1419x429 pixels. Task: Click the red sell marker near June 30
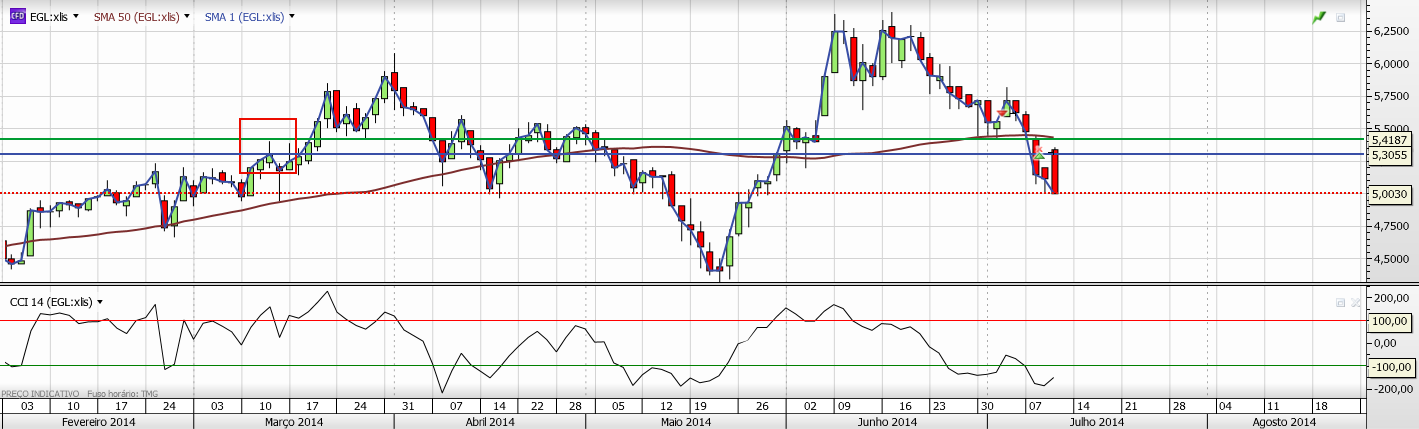(x=1002, y=113)
